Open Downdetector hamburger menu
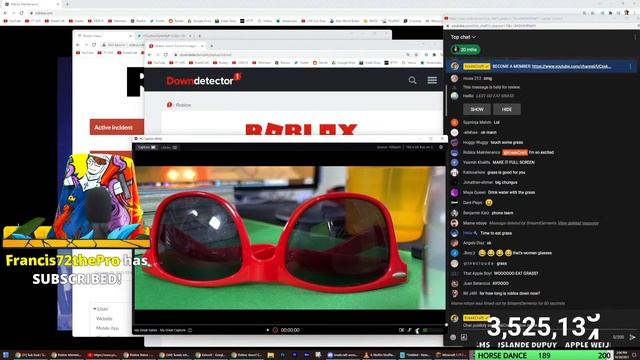This screenshot has height=360, width=640. pyautogui.click(x=432, y=80)
